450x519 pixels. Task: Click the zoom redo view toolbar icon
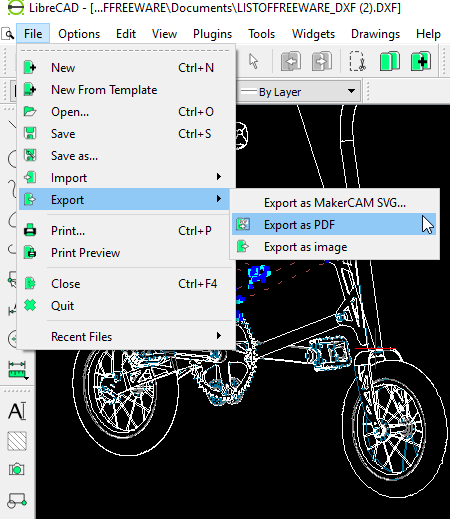(322, 61)
